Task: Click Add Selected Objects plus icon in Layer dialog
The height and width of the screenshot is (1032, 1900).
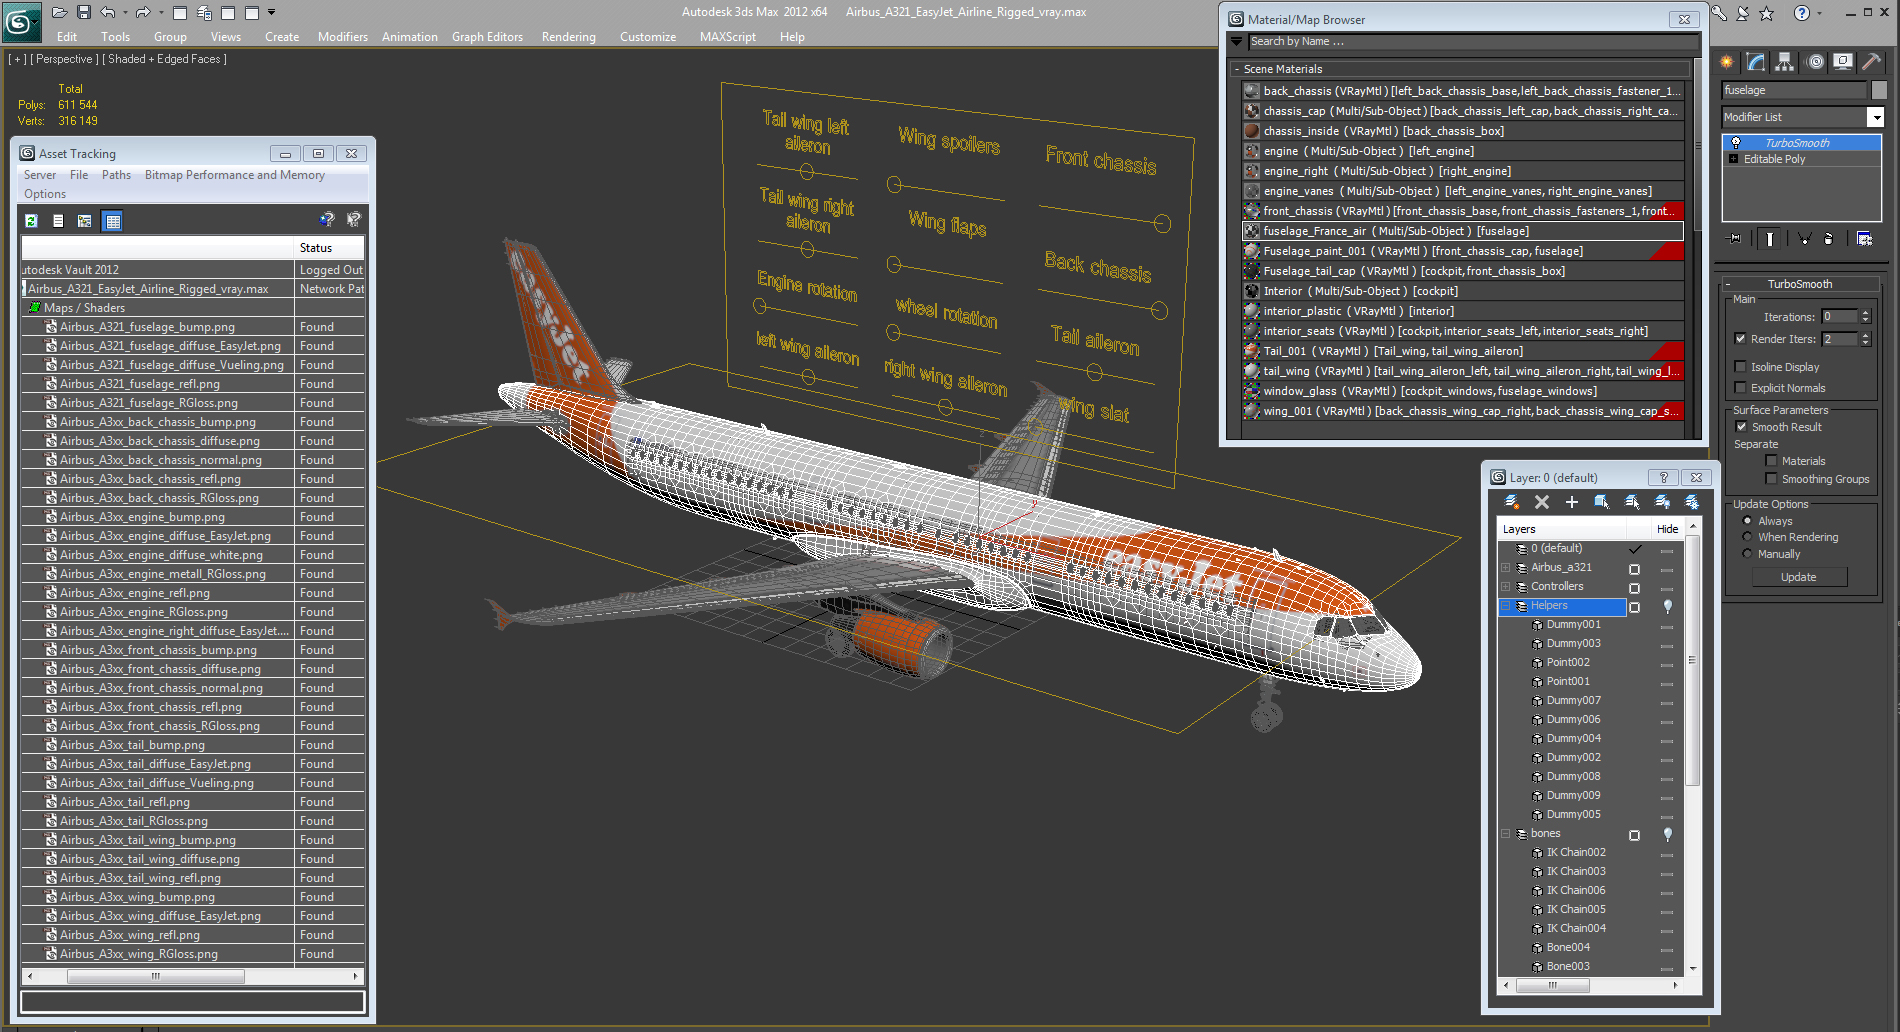Action: [x=1571, y=502]
